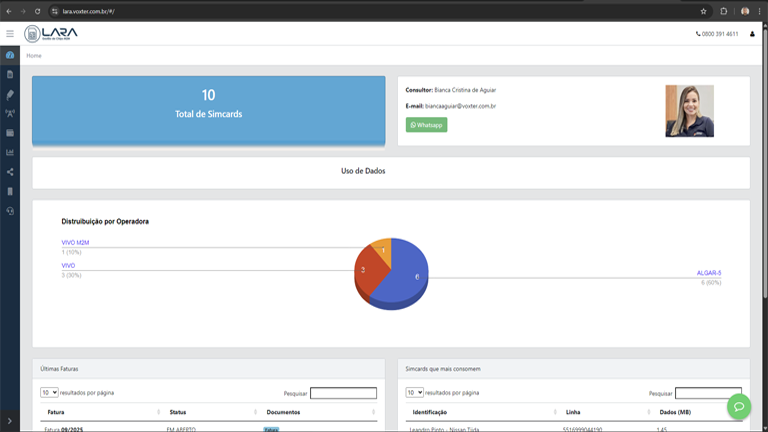This screenshot has height=432, width=768.
Task: Sort the table by Fatura column
Action: pos(100,412)
